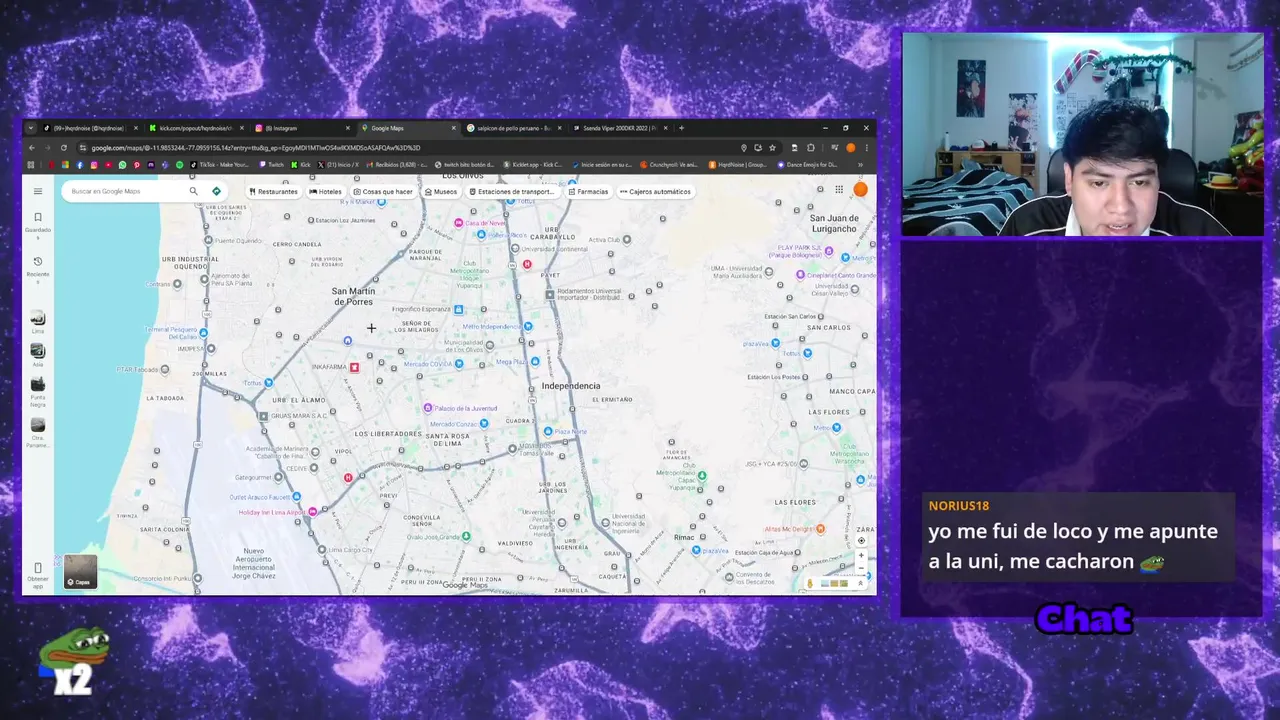Click the Rímac district label
The width and height of the screenshot is (1280, 720).
point(684,538)
